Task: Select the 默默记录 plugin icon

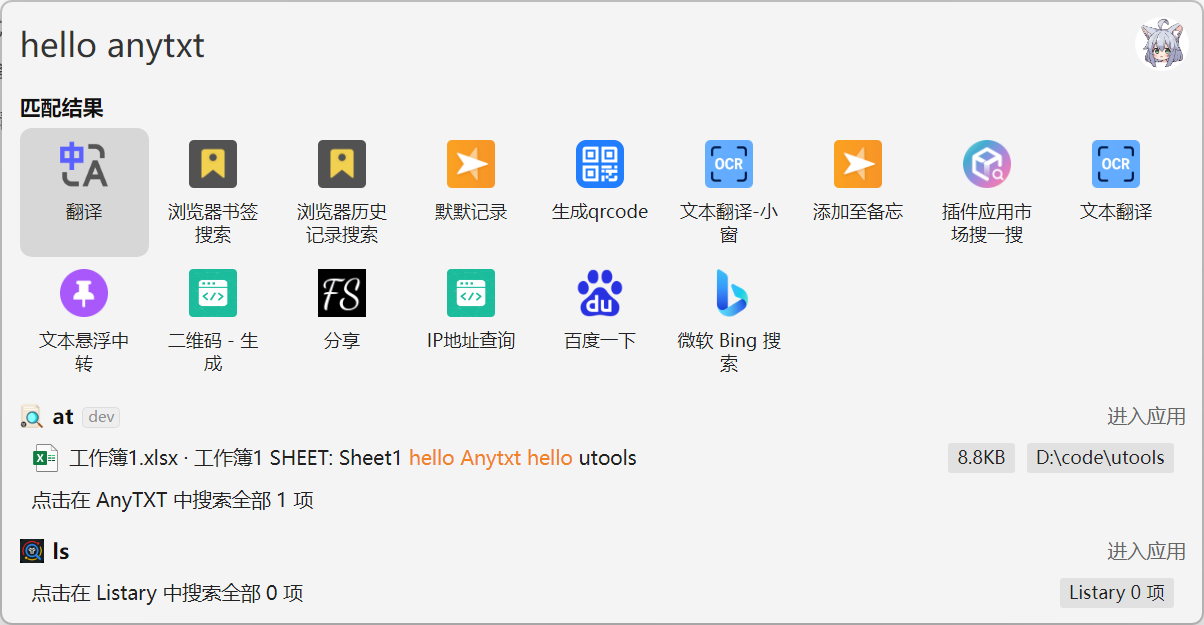Action: coord(471,164)
